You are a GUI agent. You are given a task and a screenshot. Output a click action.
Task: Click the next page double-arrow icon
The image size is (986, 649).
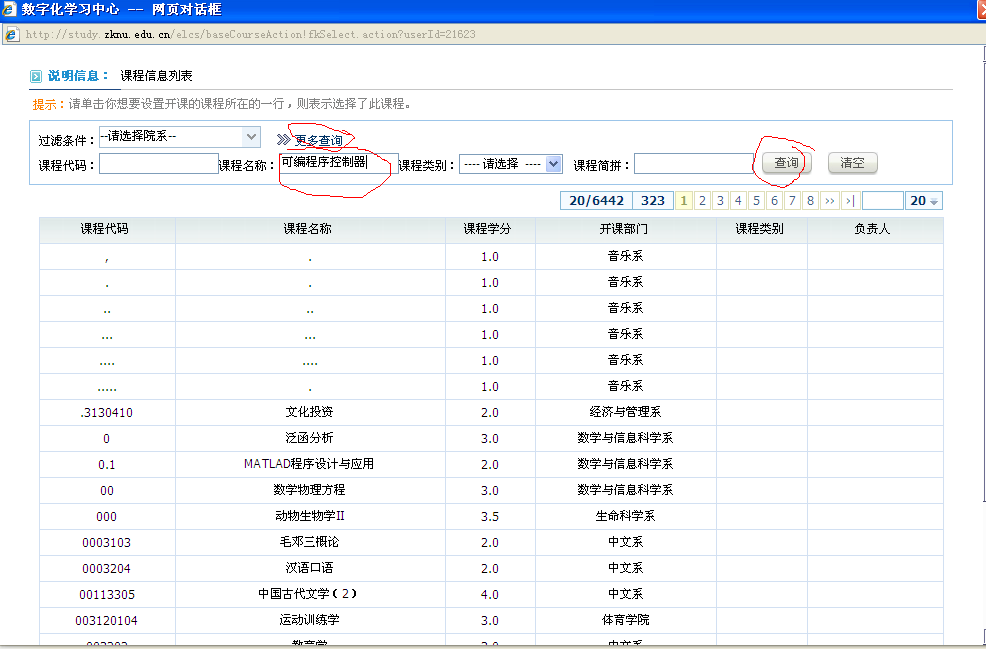click(829, 201)
